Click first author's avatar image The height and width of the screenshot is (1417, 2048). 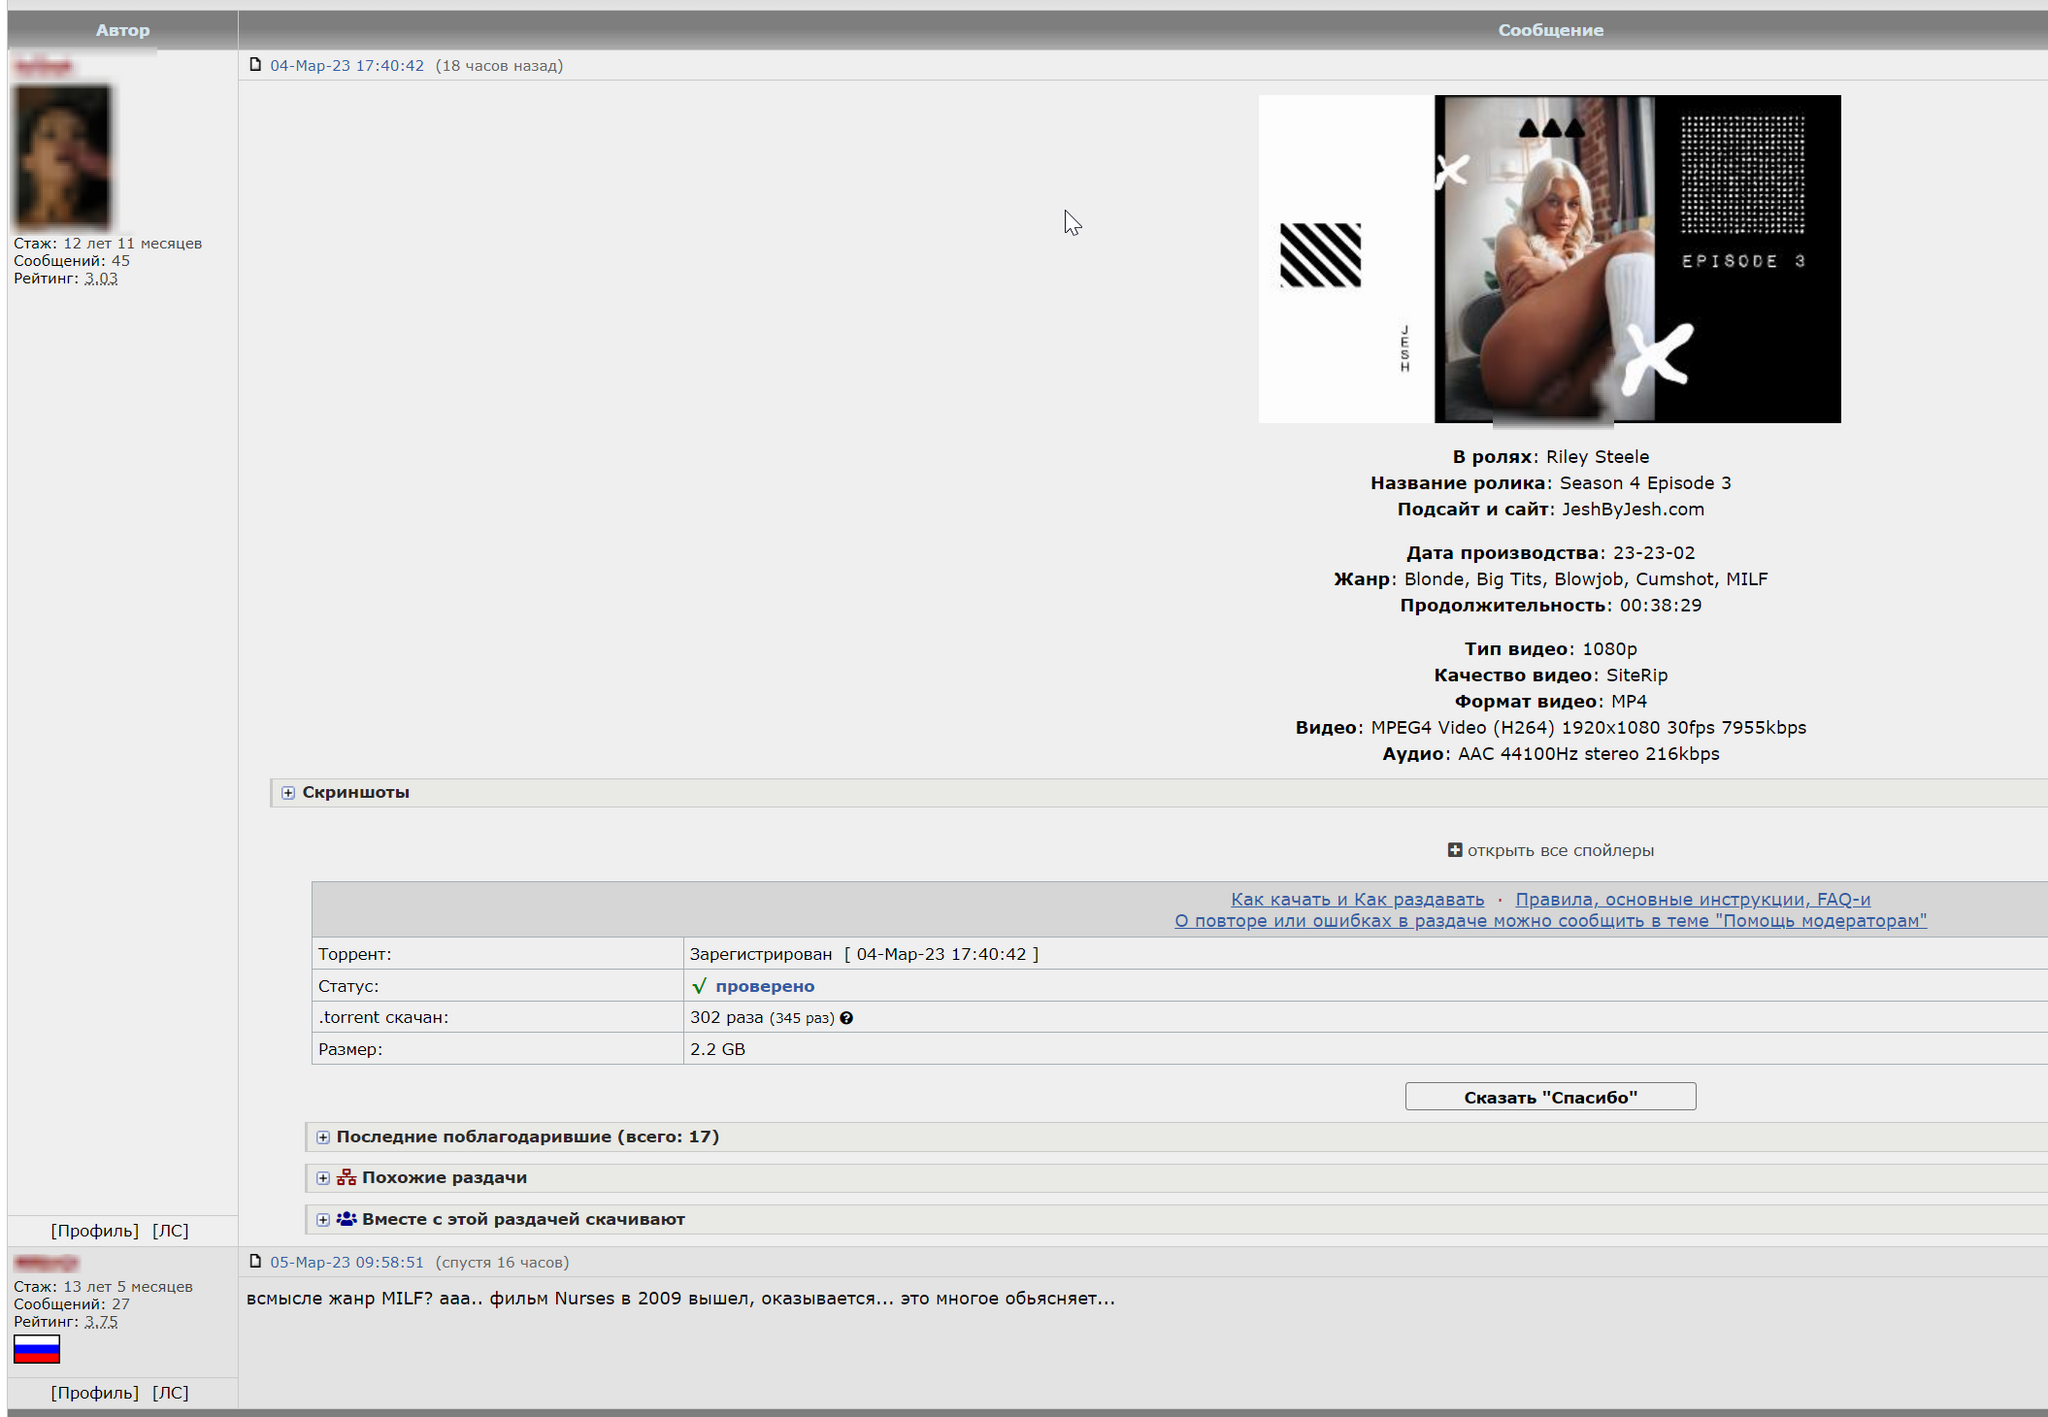[62, 157]
